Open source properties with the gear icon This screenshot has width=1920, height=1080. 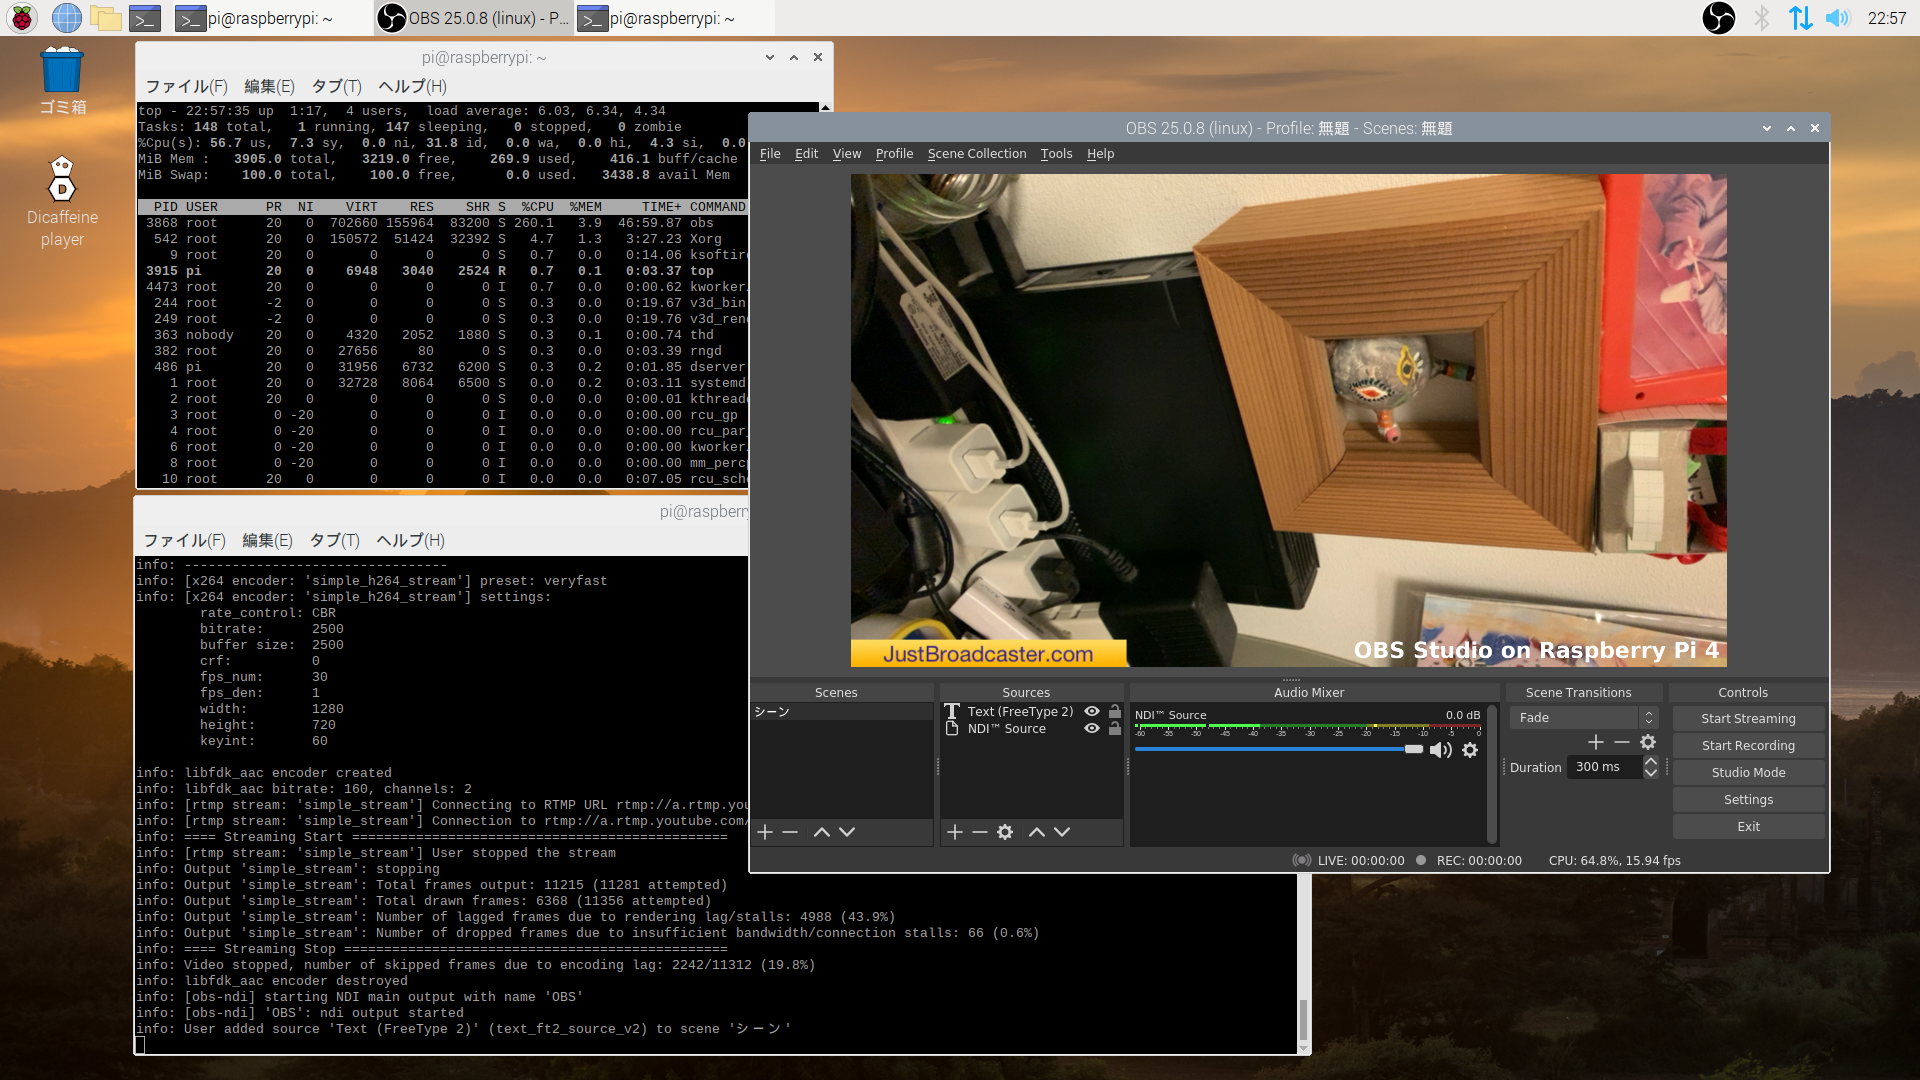click(x=1005, y=831)
